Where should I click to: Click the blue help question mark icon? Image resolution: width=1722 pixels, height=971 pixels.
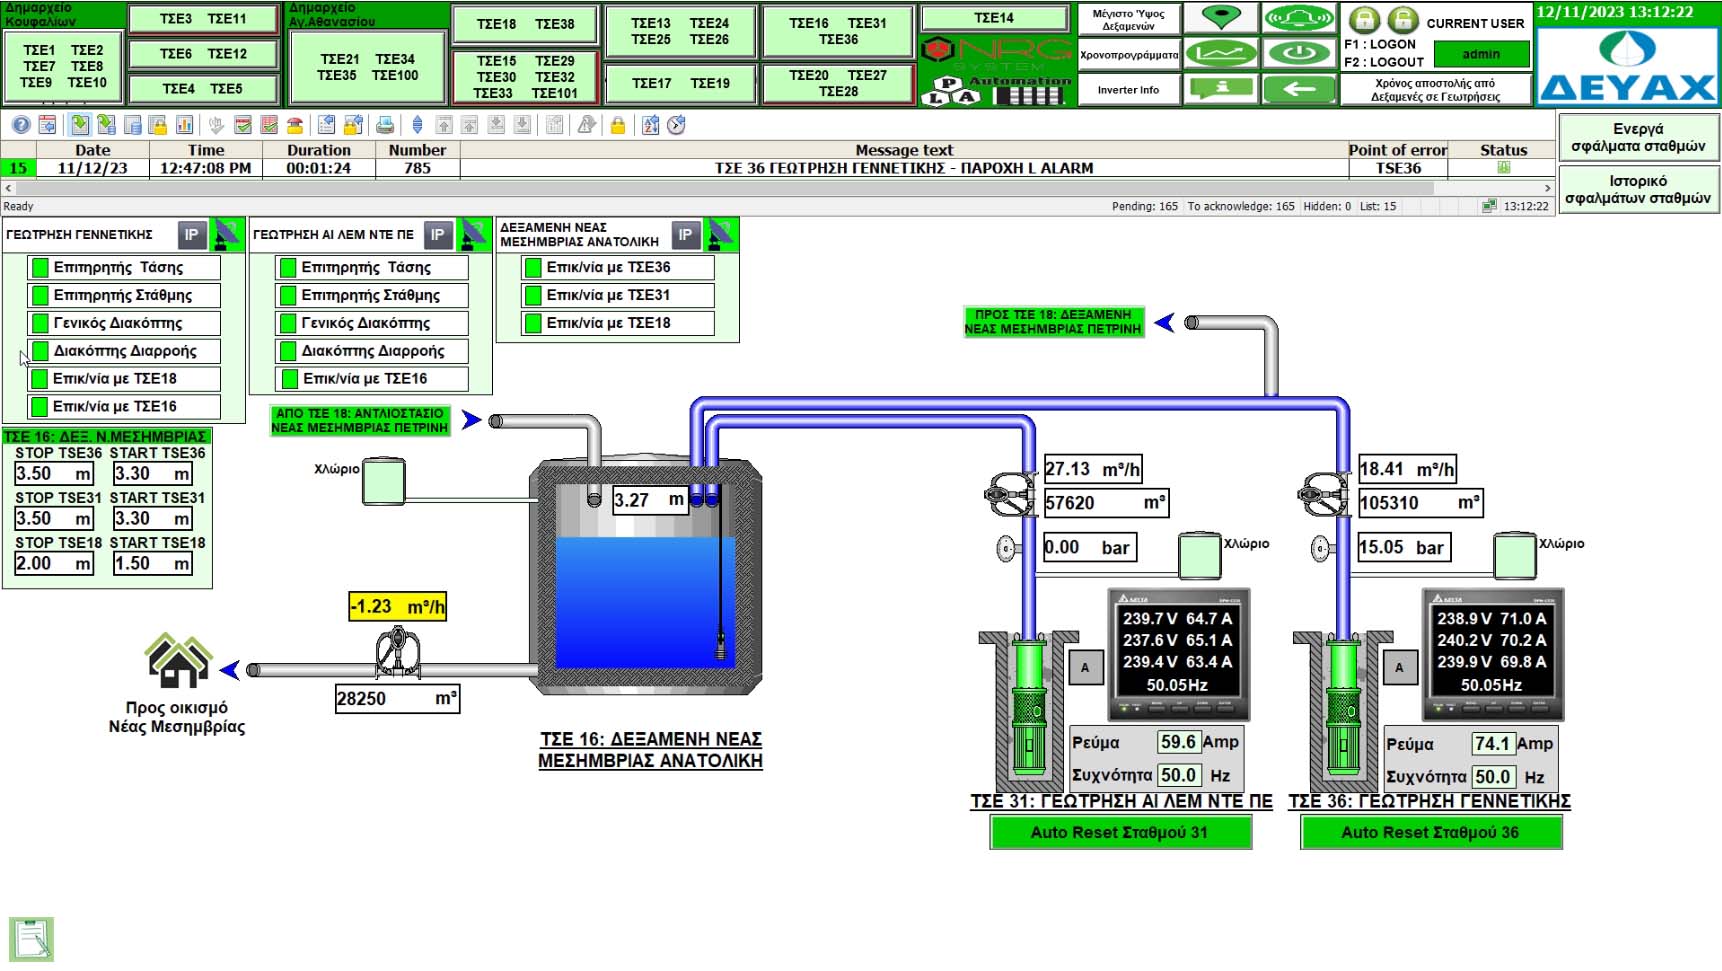coord(21,125)
